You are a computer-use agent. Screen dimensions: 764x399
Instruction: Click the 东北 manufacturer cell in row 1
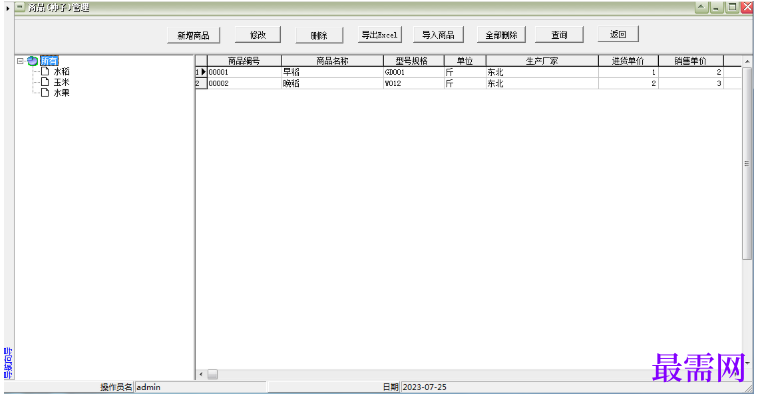(542, 72)
